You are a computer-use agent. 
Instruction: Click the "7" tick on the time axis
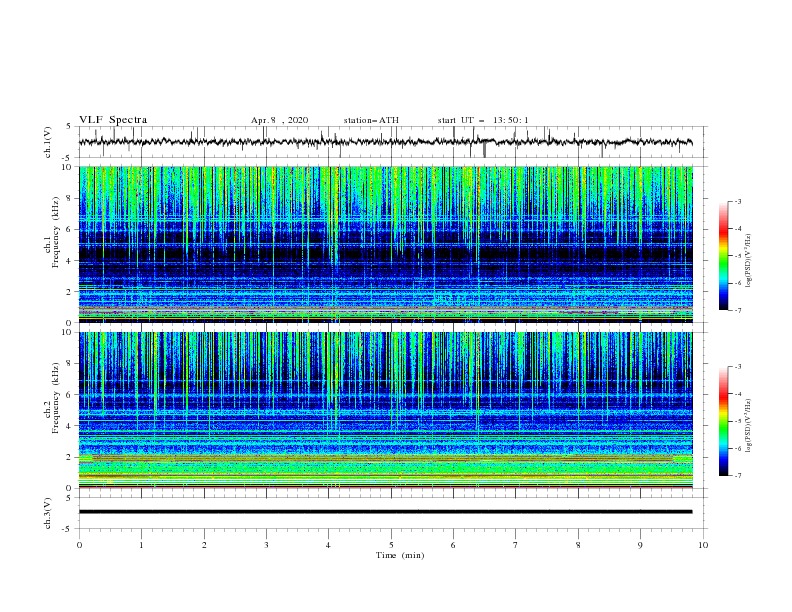[516, 545]
